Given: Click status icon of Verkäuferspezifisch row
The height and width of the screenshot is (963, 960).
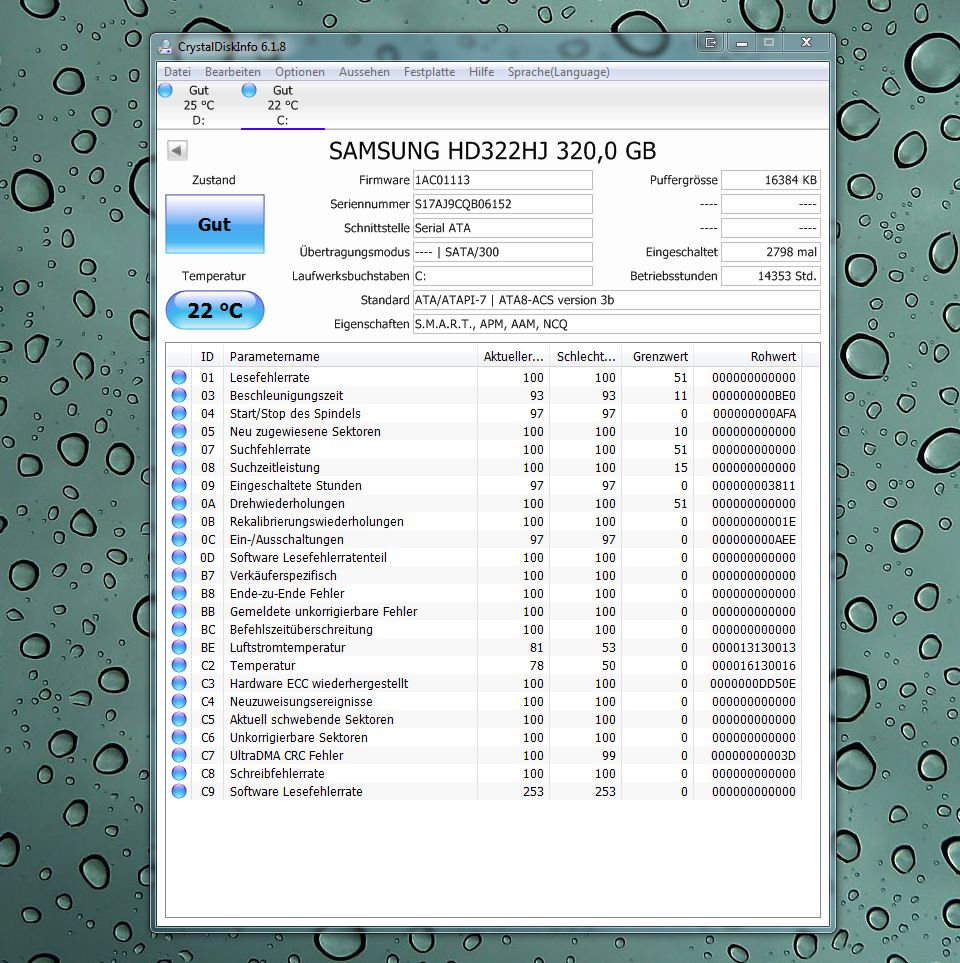Looking at the screenshot, I should tap(179, 575).
